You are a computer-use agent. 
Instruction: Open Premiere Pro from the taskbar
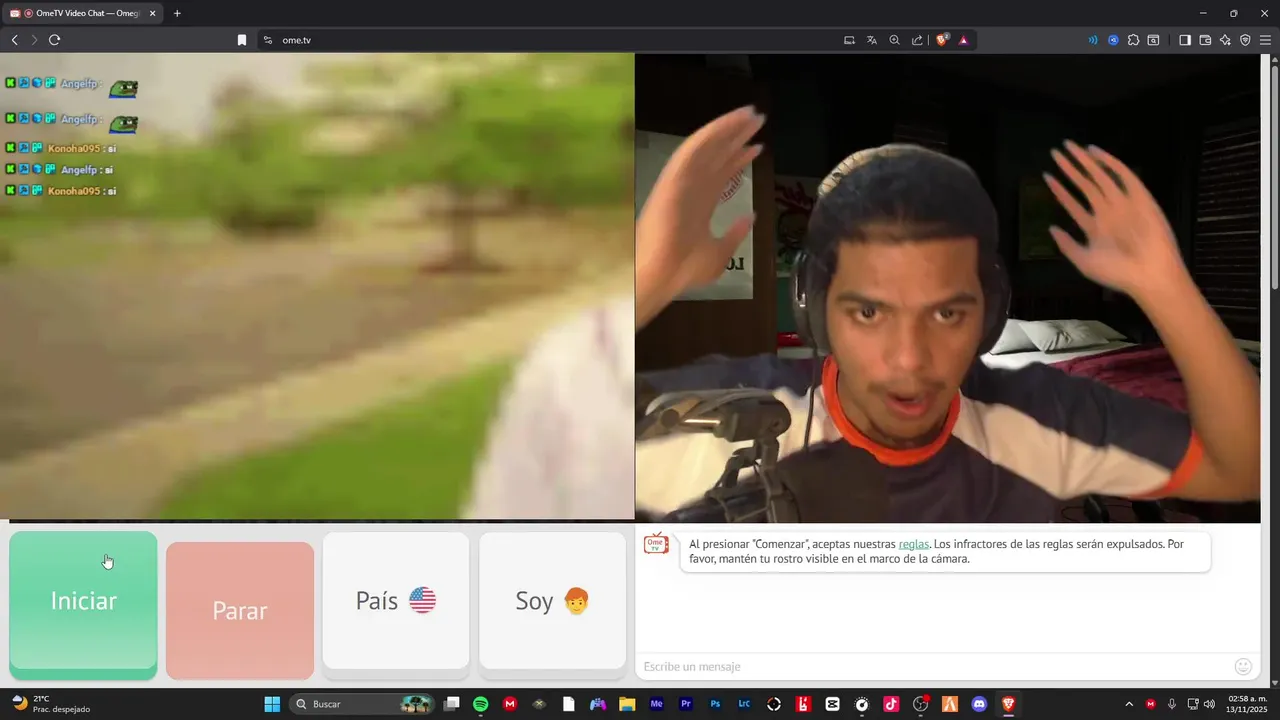[x=686, y=704]
